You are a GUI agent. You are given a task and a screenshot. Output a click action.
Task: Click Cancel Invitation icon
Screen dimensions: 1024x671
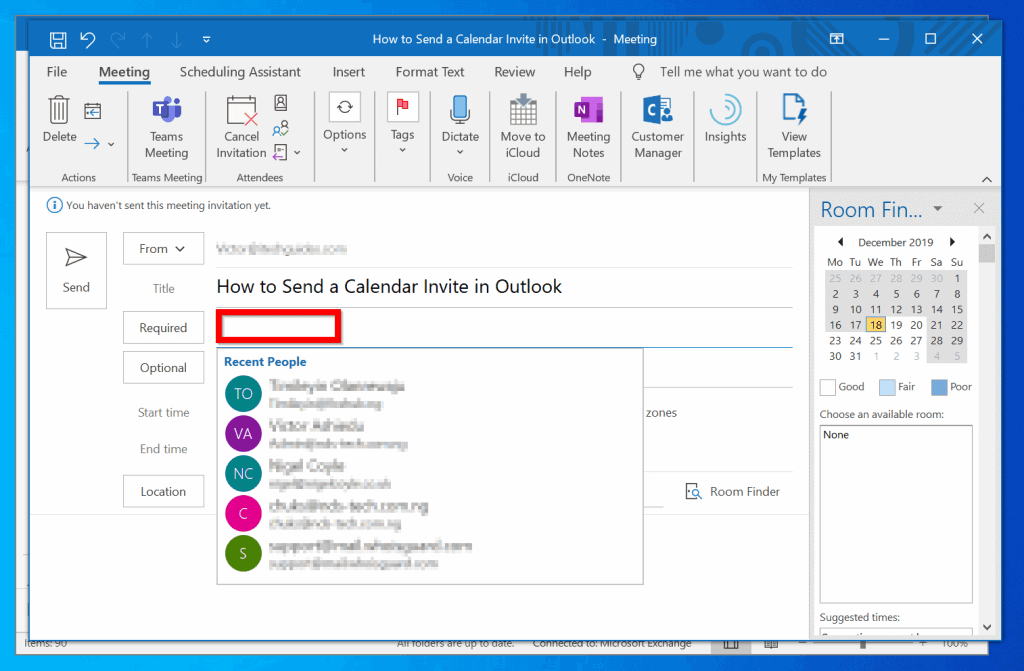[x=241, y=128]
